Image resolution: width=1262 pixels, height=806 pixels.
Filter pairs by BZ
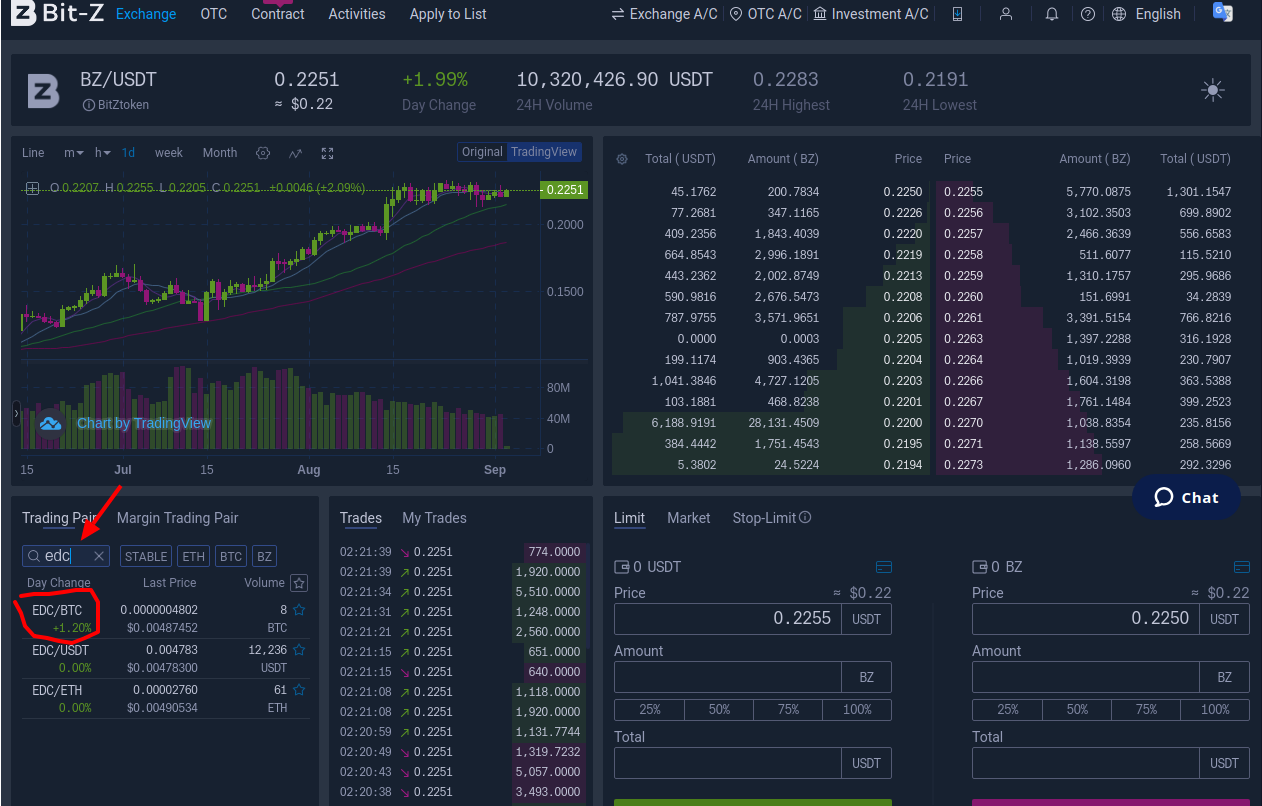(264, 556)
